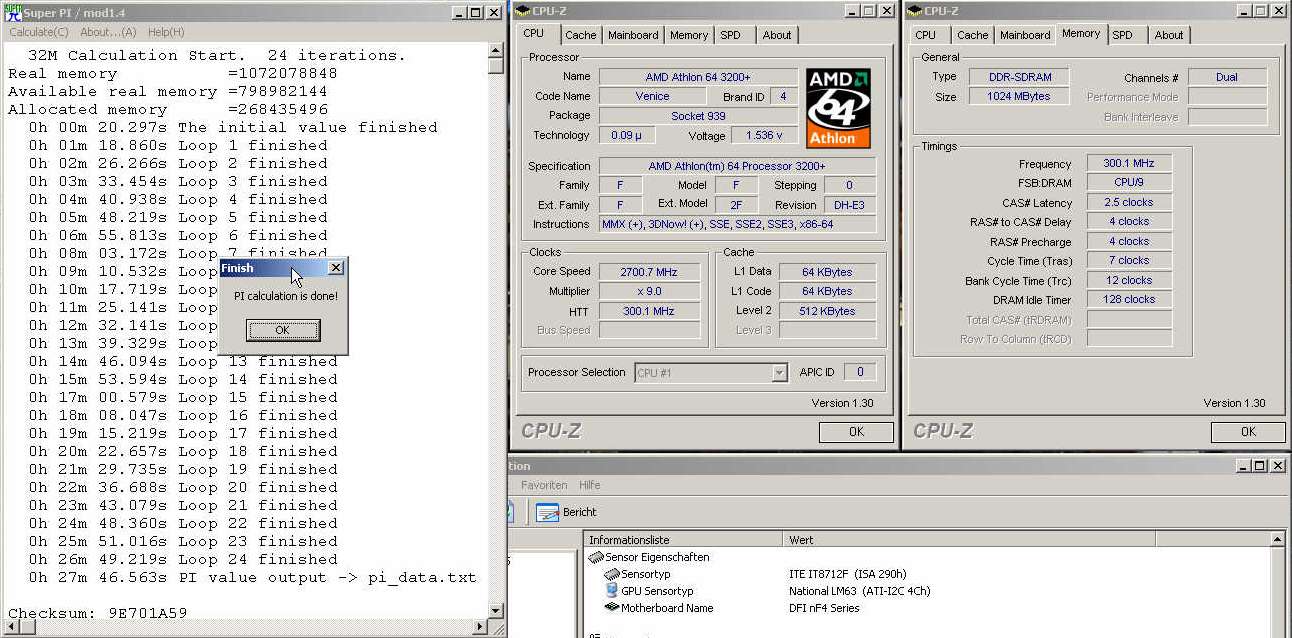The height and width of the screenshot is (638, 1292).
Task: Click the Allocated memory =268435496 line
Action: click(168, 109)
